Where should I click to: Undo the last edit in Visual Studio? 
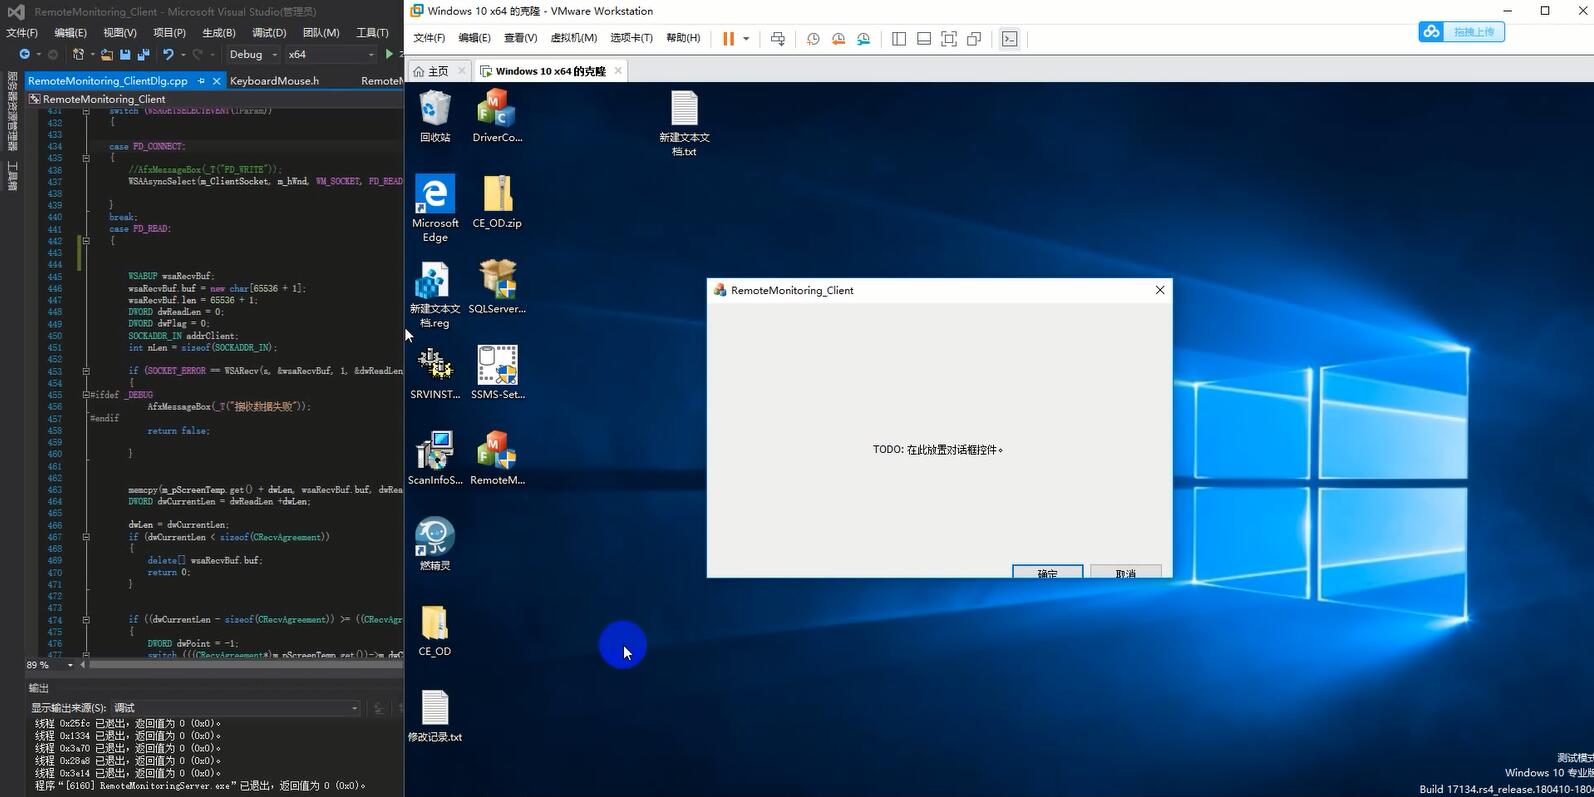[168, 54]
